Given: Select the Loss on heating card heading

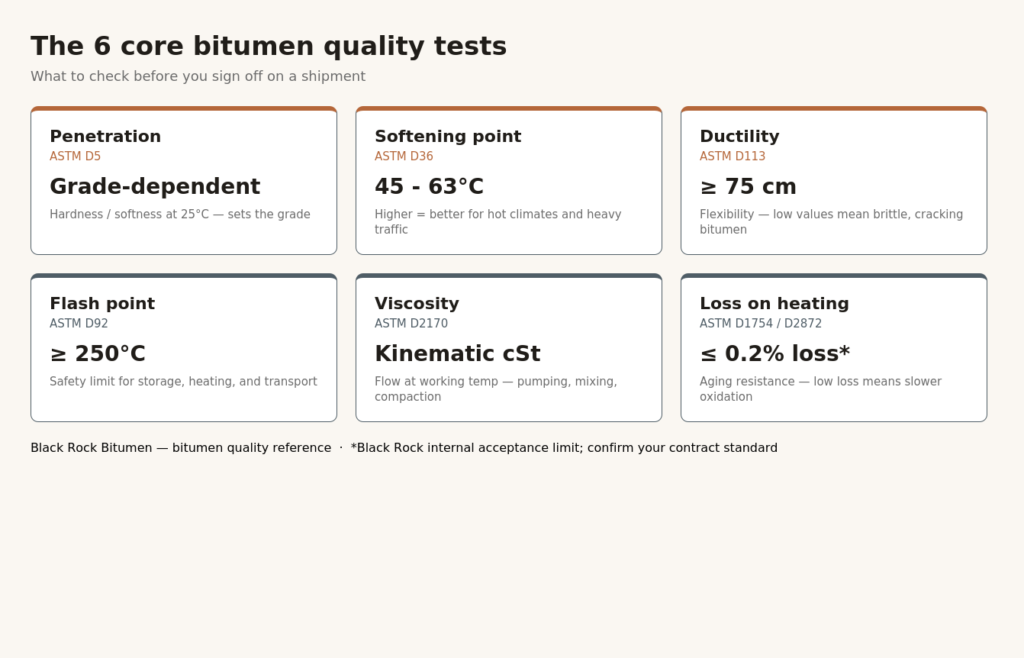Looking at the screenshot, I should click(x=774, y=304).
